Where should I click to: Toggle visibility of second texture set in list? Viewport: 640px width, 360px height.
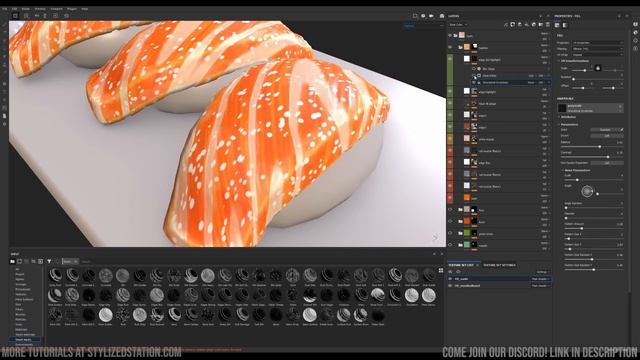point(451,286)
